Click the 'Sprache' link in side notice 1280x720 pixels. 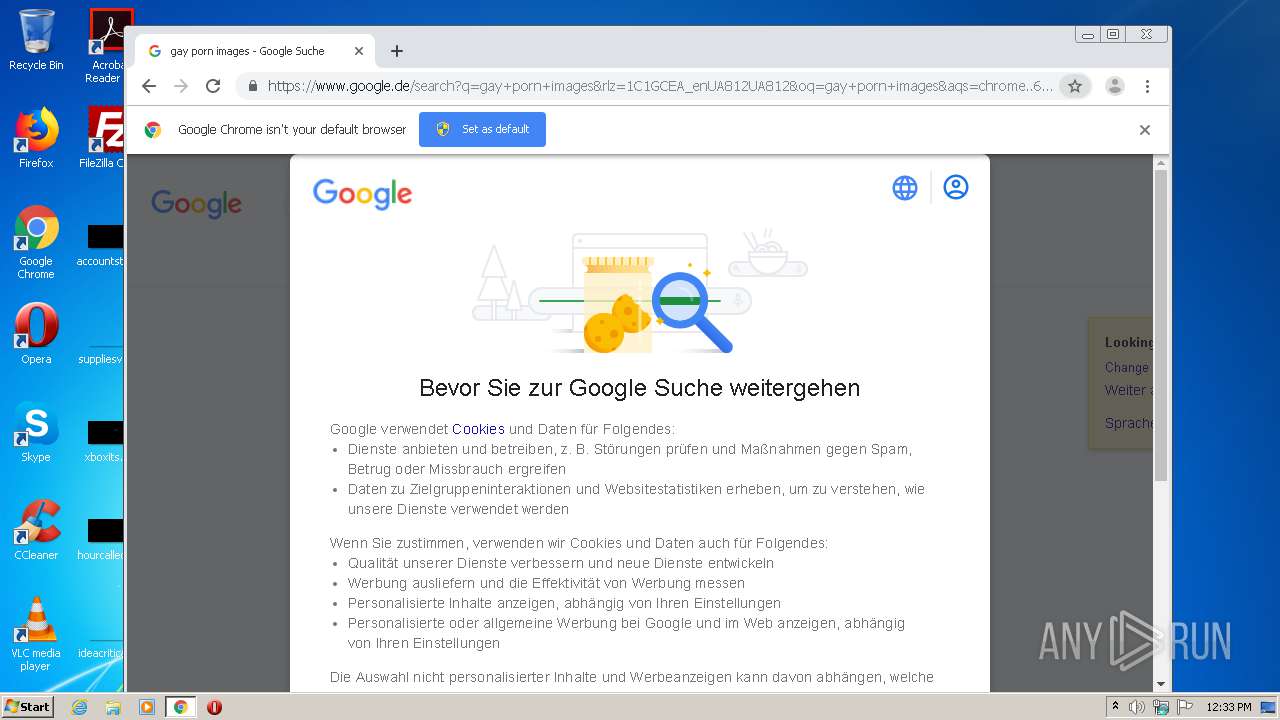[1129, 423]
